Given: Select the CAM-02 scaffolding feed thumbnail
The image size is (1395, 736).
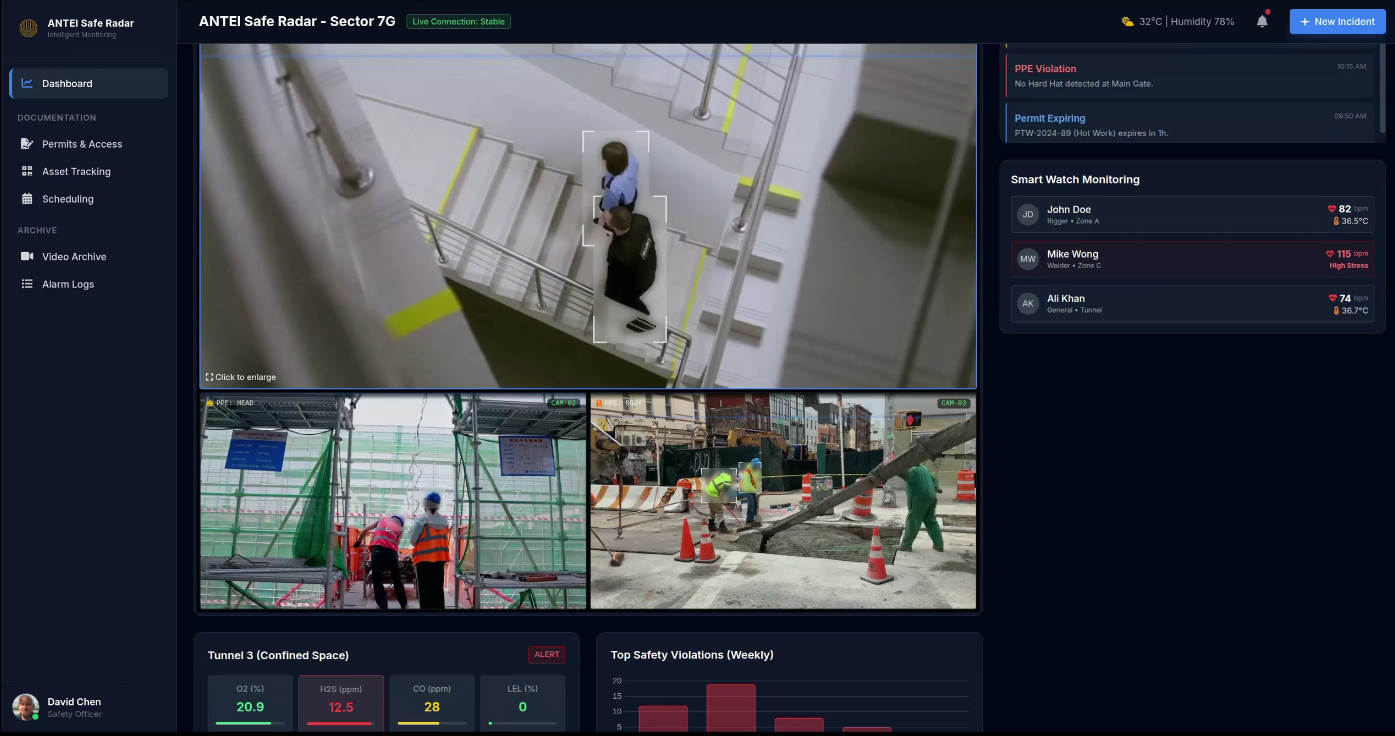Looking at the screenshot, I should (393, 501).
